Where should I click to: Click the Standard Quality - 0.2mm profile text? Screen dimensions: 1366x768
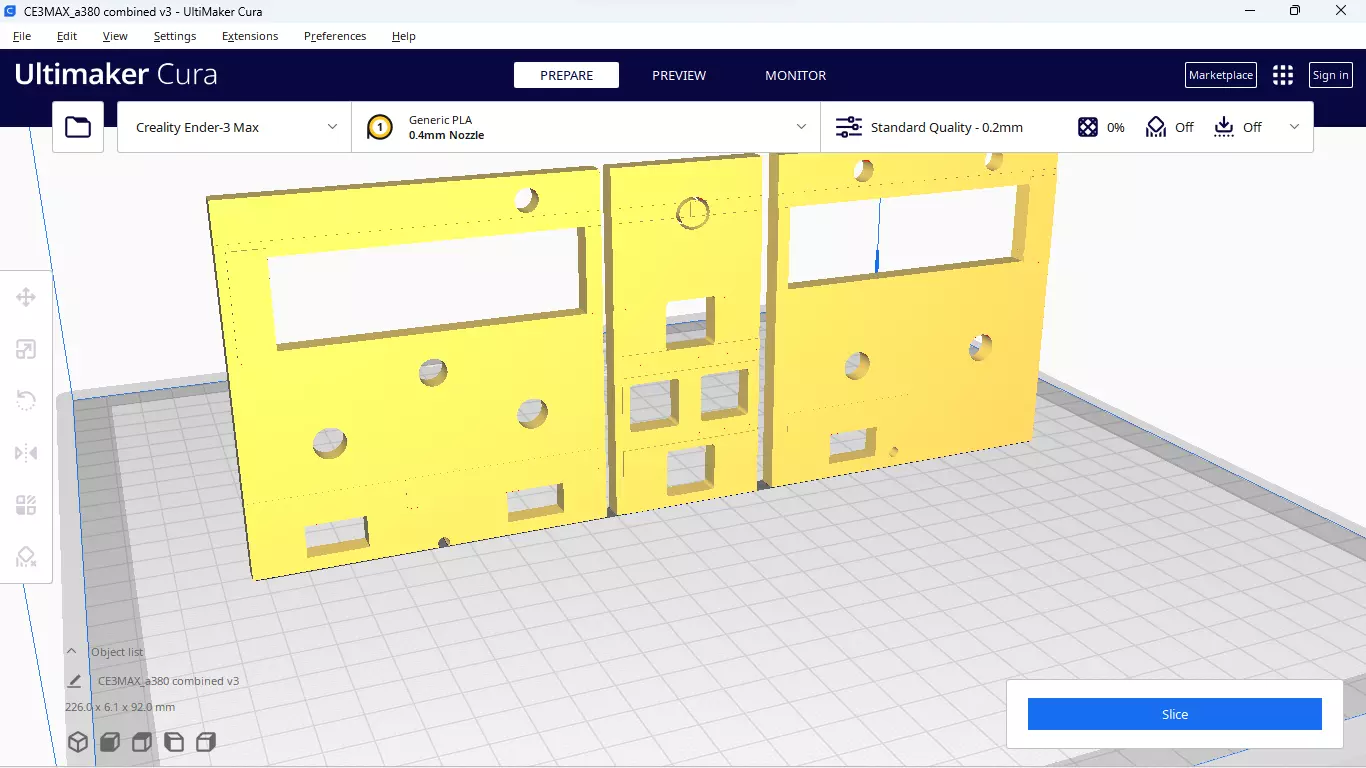(947, 127)
